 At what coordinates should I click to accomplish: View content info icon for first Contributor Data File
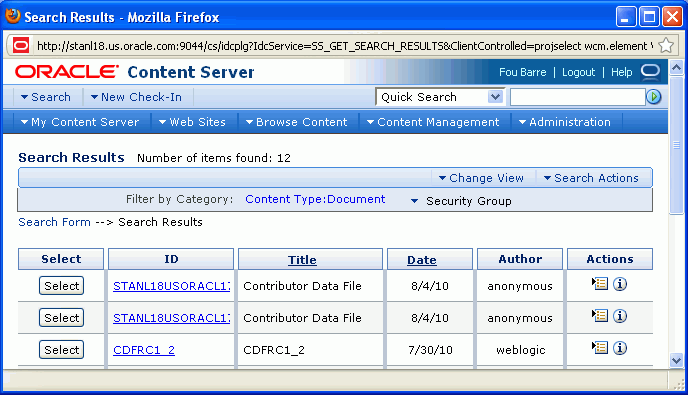pos(620,284)
